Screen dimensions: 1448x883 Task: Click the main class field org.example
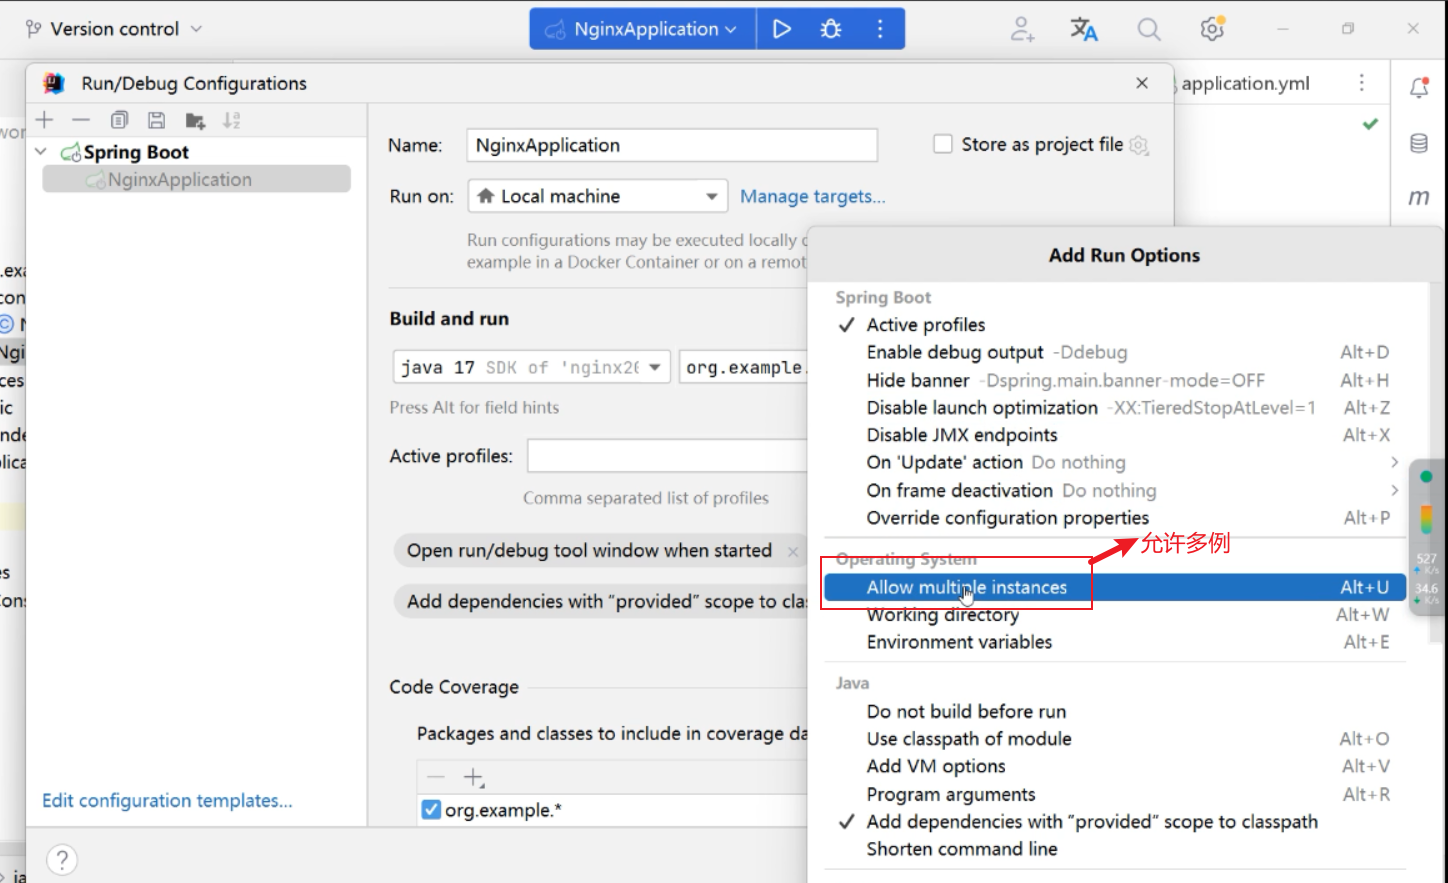point(743,367)
